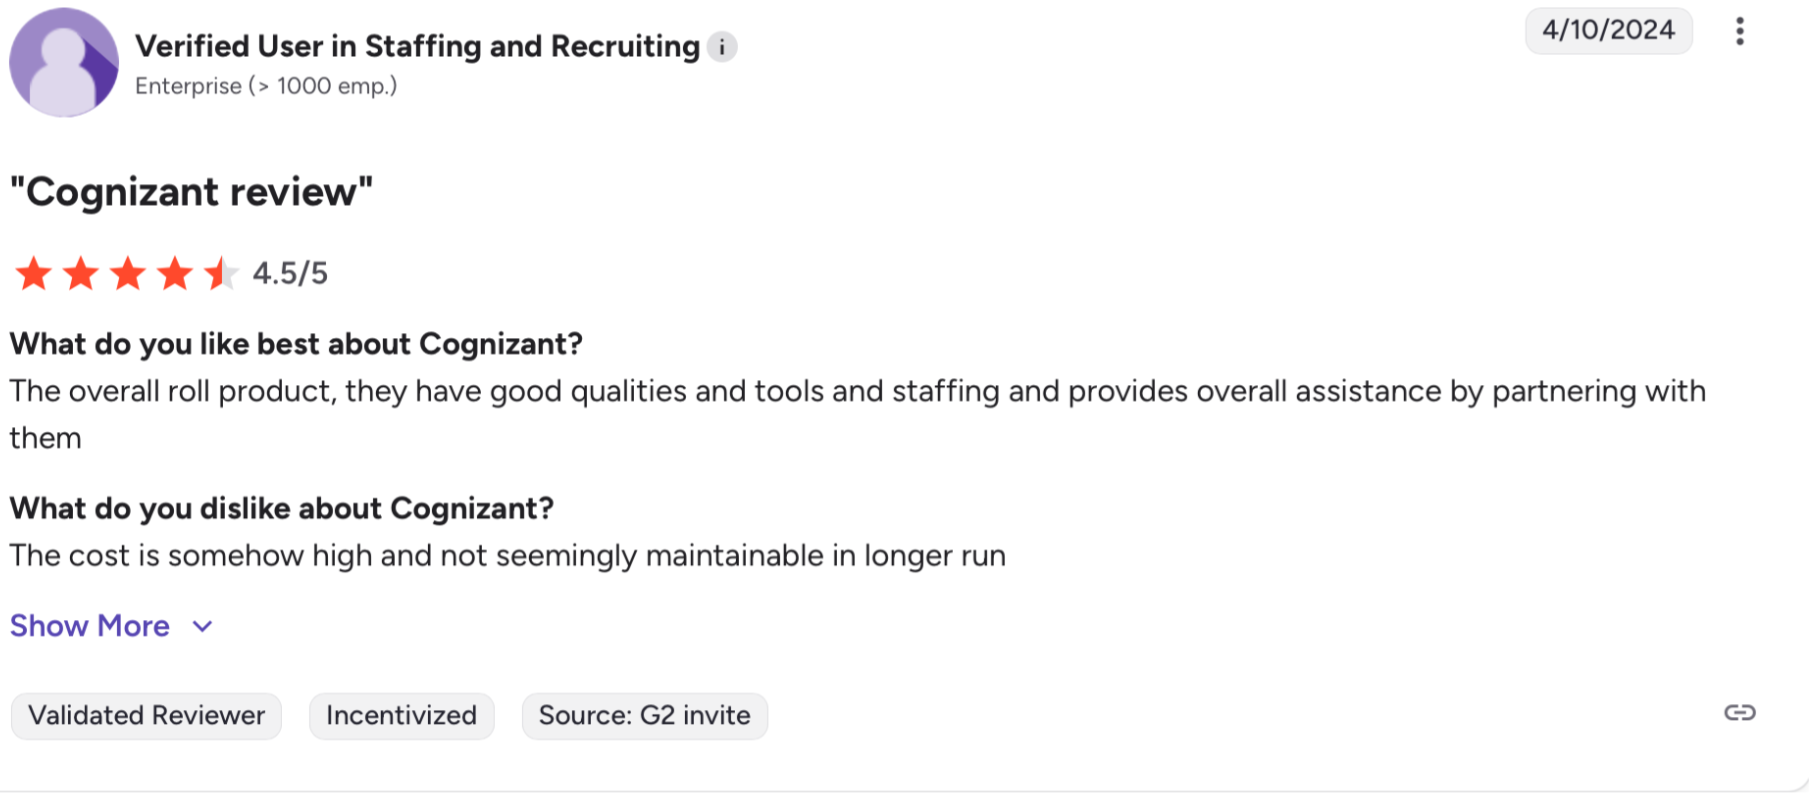
Task: Click the half-filled fifth star
Action: tap(221, 273)
